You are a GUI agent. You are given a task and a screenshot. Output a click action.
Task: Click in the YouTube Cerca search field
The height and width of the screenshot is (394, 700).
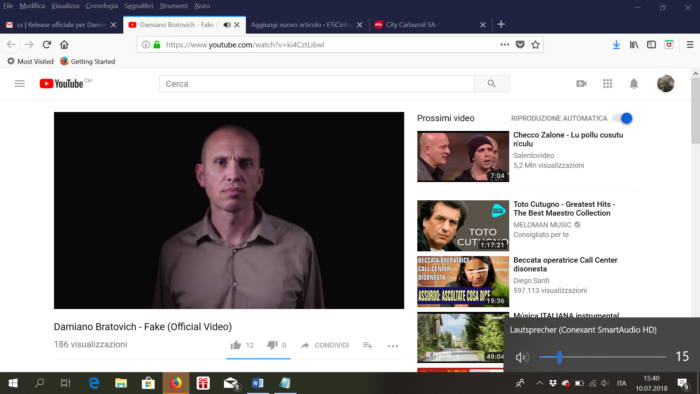click(317, 83)
